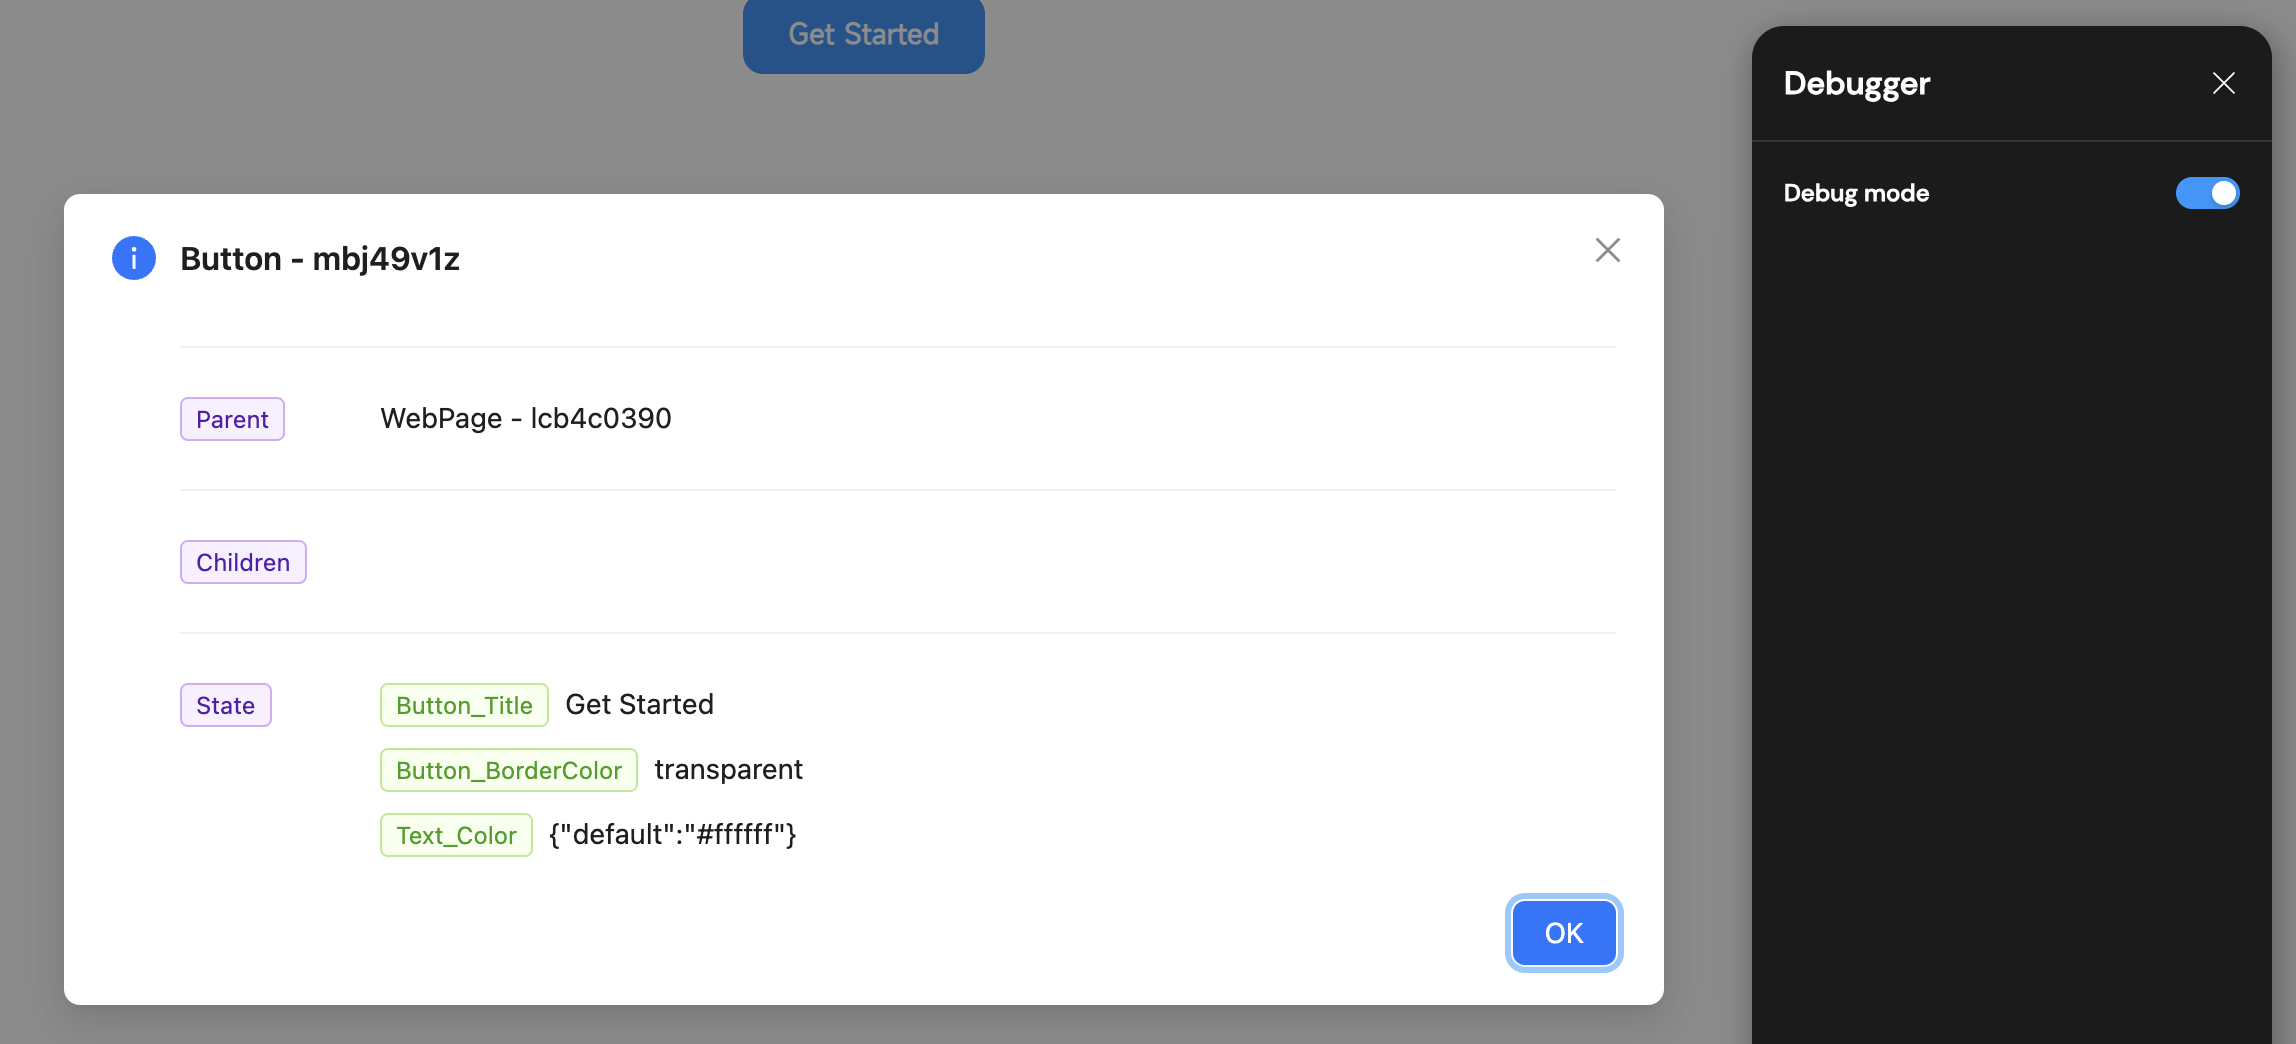
Task: Click the Text_Color state tag
Action: pos(456,835)
